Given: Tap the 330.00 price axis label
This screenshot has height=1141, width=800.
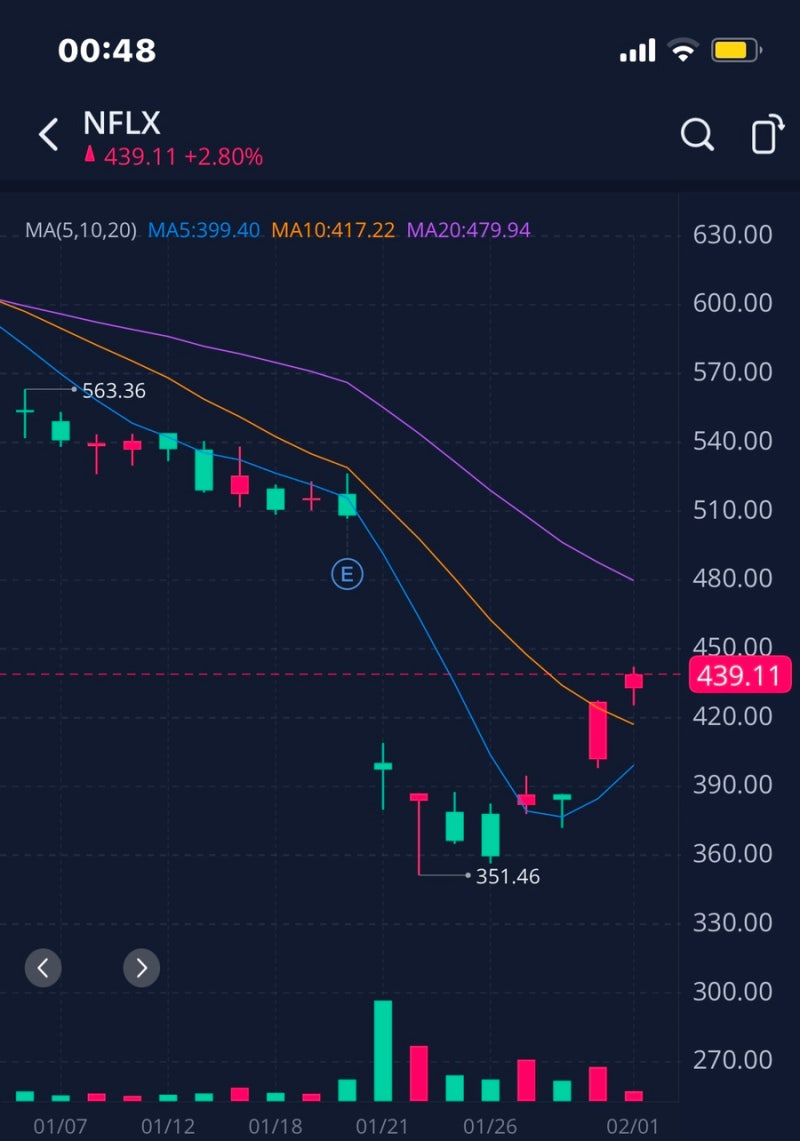Looking at the screenshot, I should pyautogui.click(x=732, y=922).
